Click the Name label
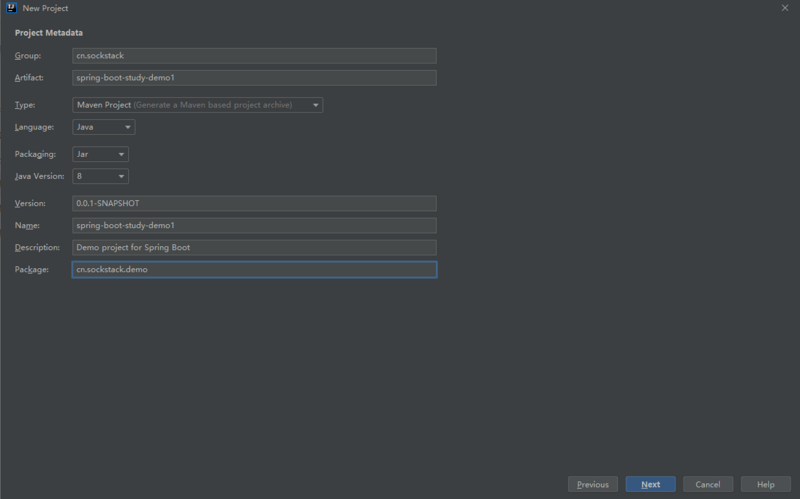Screen dimensions: 800x499 pos(27,225)
